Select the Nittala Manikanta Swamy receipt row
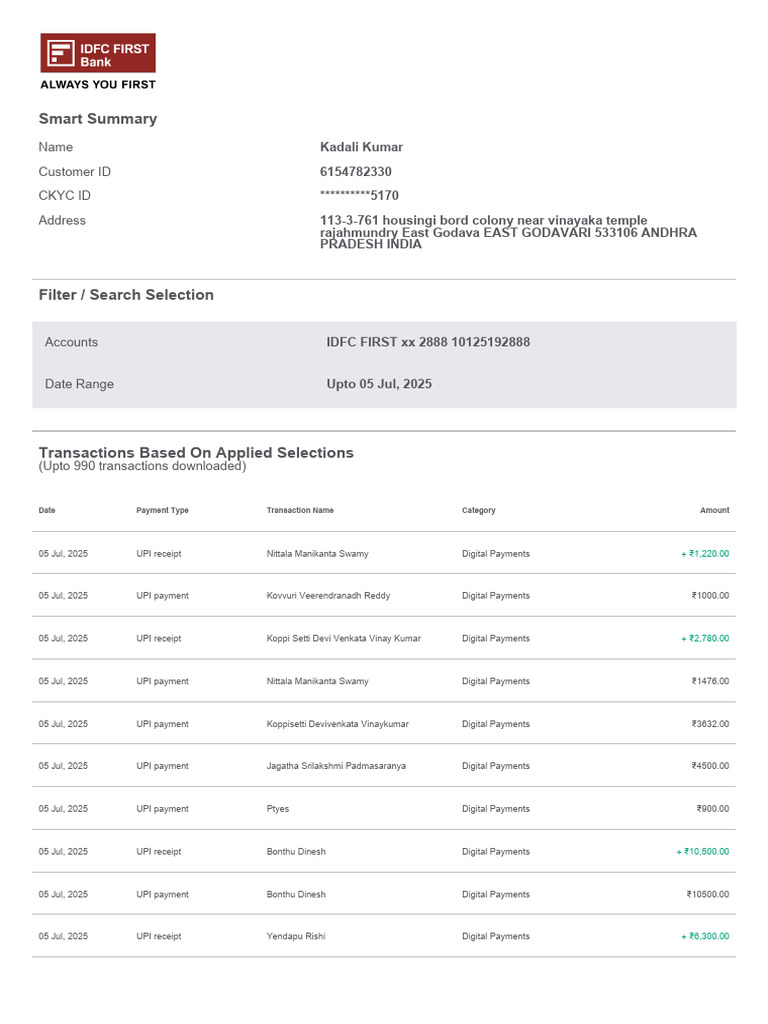768x1024 pixels. 384,553
